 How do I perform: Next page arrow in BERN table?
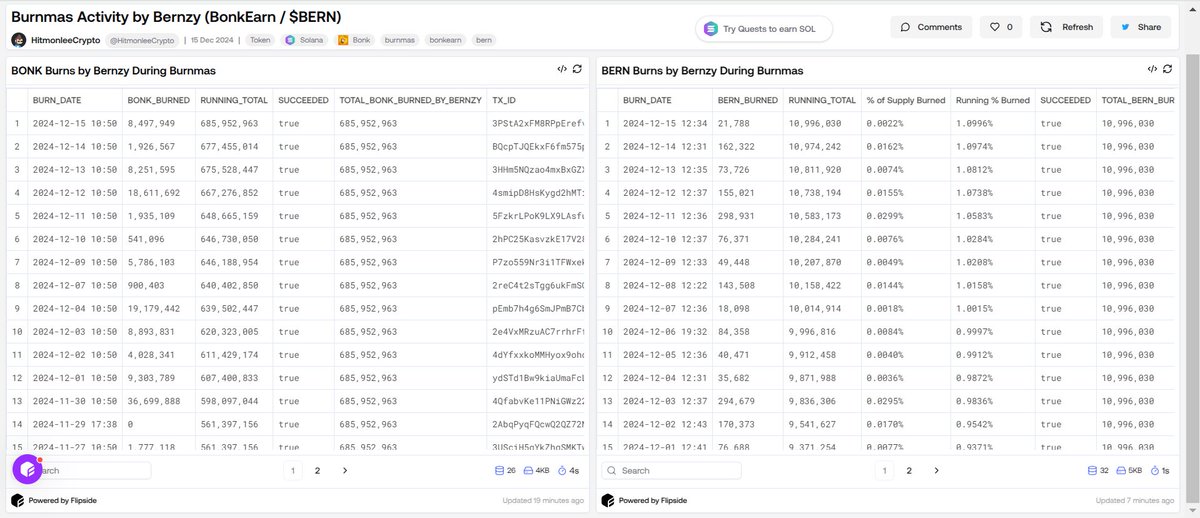pos(936,470)
